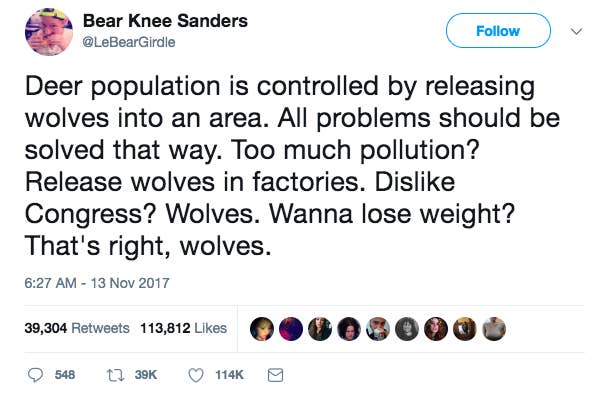
Task: Open the last liker avatar in row
Action: [494, 328]
